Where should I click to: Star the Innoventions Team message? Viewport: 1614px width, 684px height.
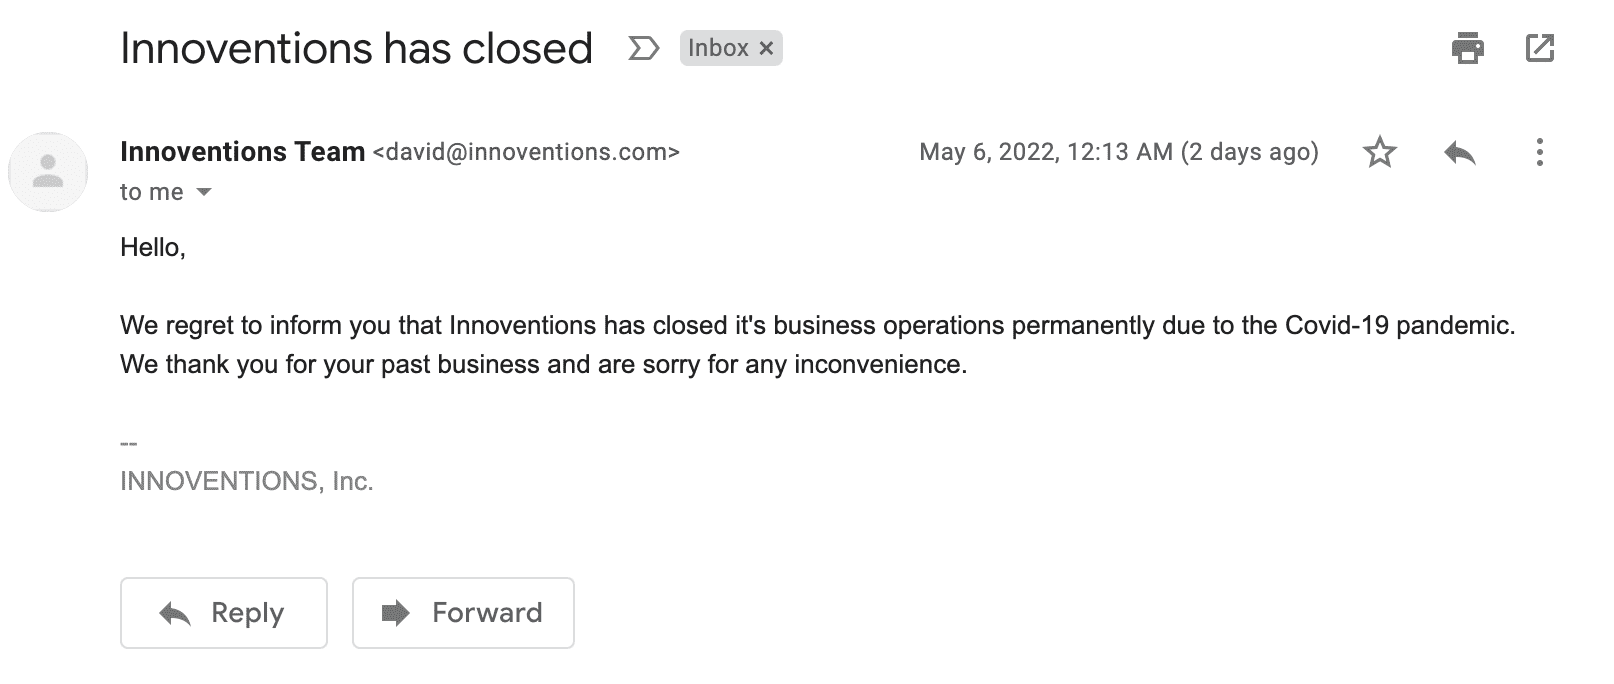[x=1380, y=153]
